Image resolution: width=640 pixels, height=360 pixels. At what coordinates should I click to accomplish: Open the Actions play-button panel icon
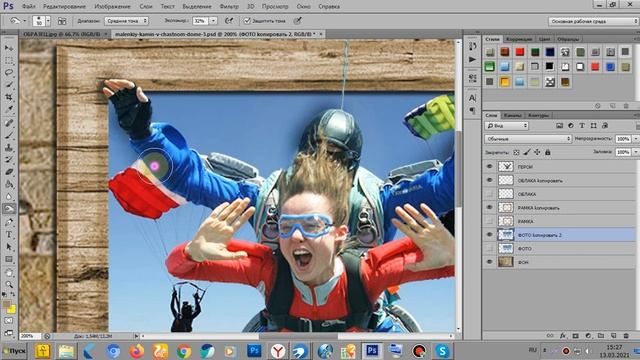tap(472, 60)
